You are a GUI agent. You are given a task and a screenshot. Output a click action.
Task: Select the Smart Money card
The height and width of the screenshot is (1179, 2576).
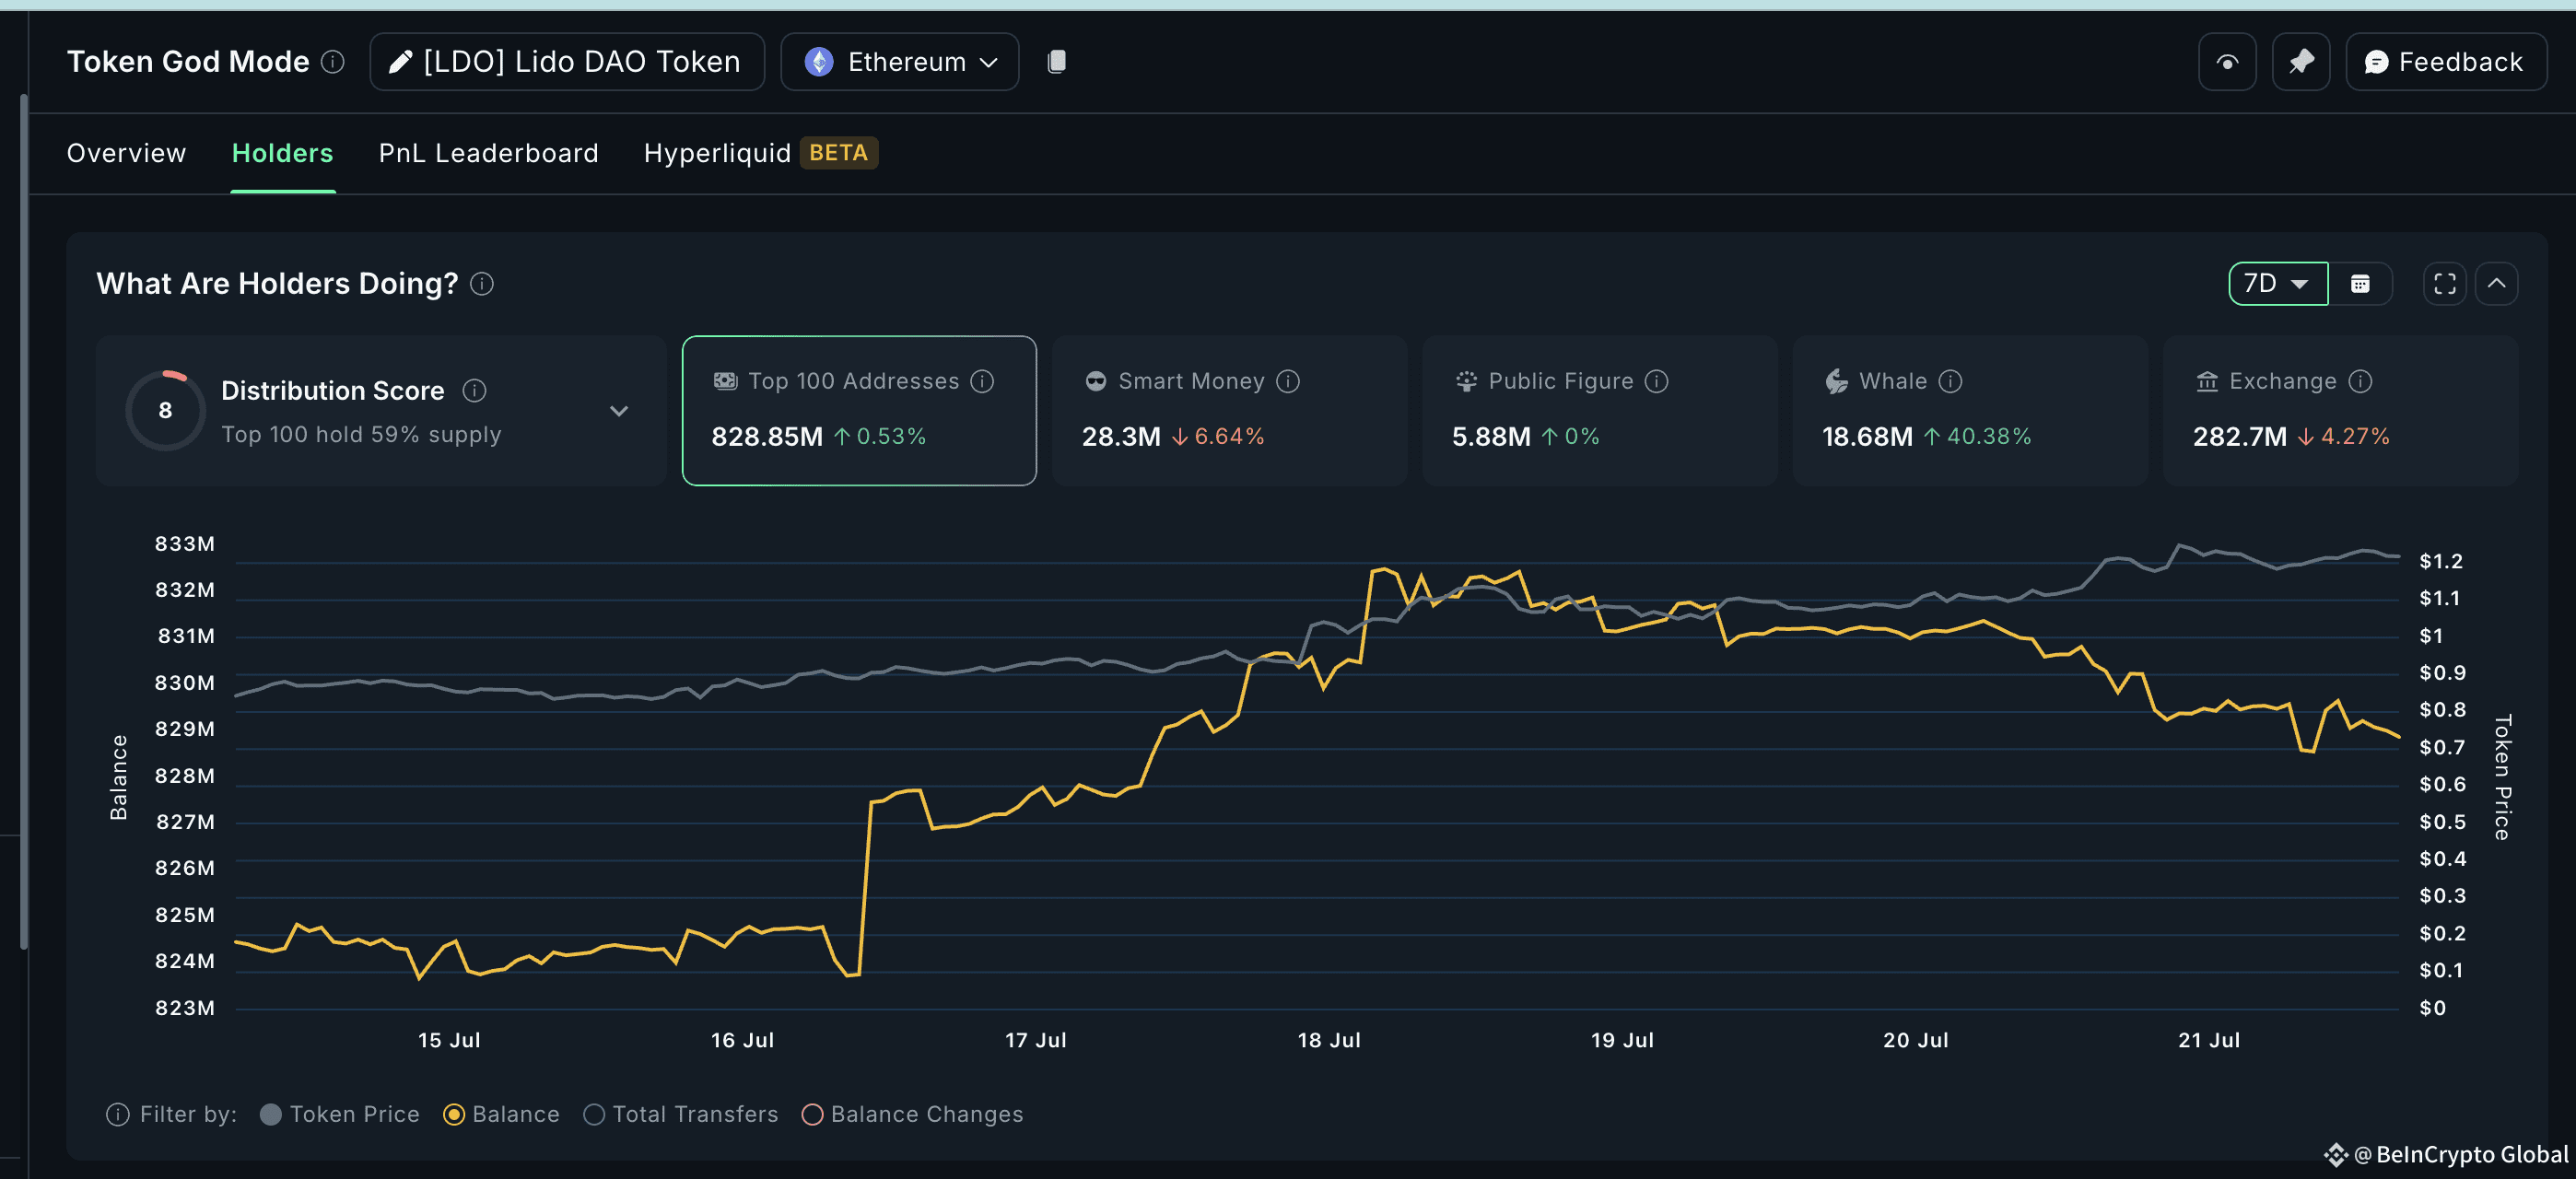click(x=1229, y=411)
